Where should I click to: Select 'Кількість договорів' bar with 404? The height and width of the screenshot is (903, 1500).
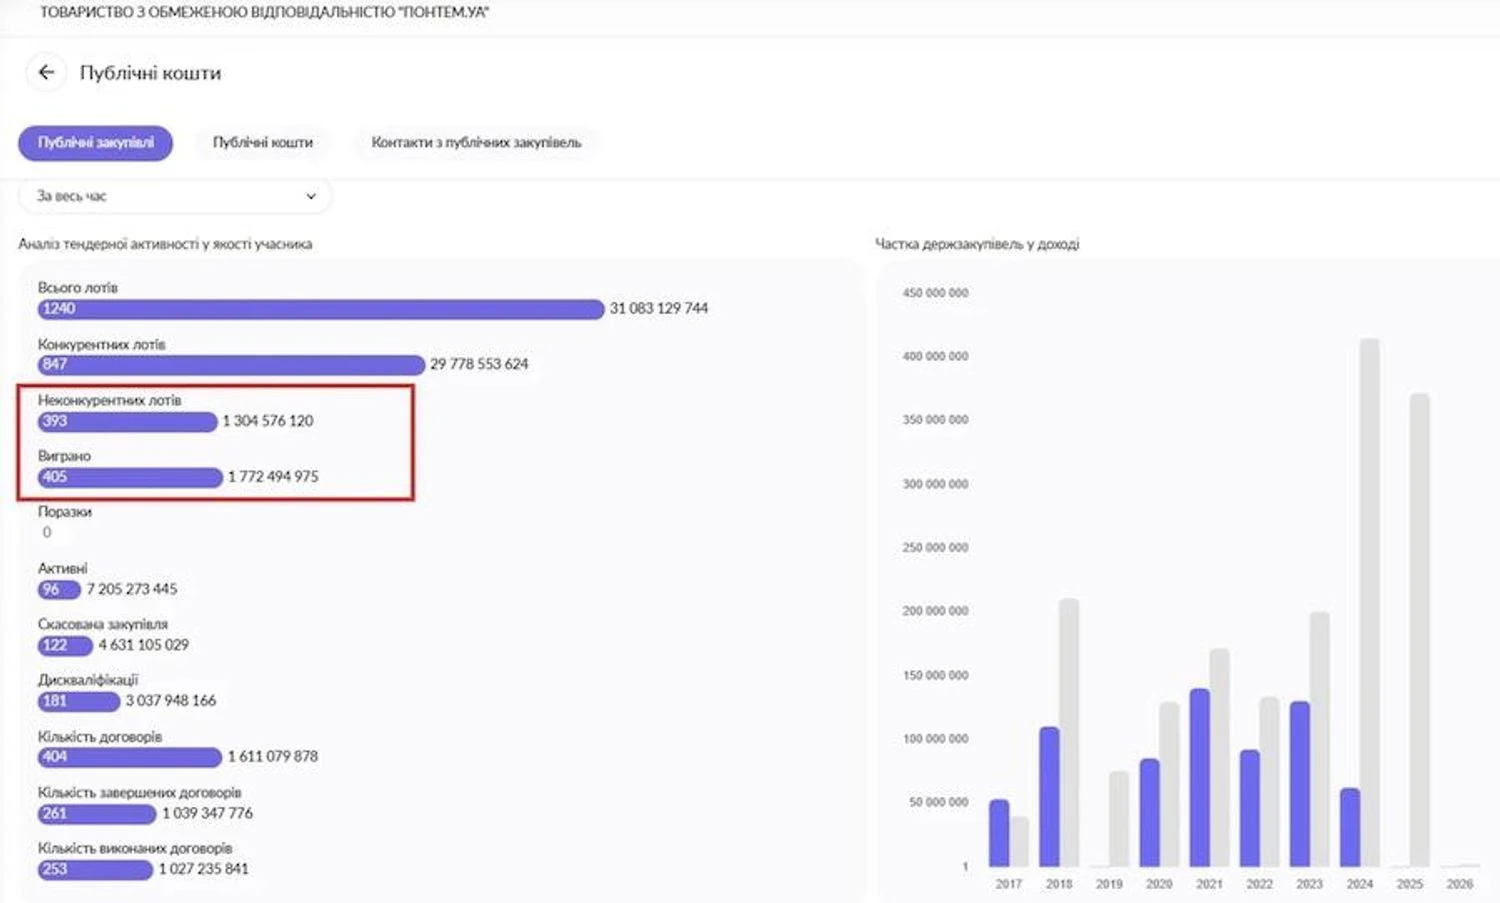click(x=129, y=757)
